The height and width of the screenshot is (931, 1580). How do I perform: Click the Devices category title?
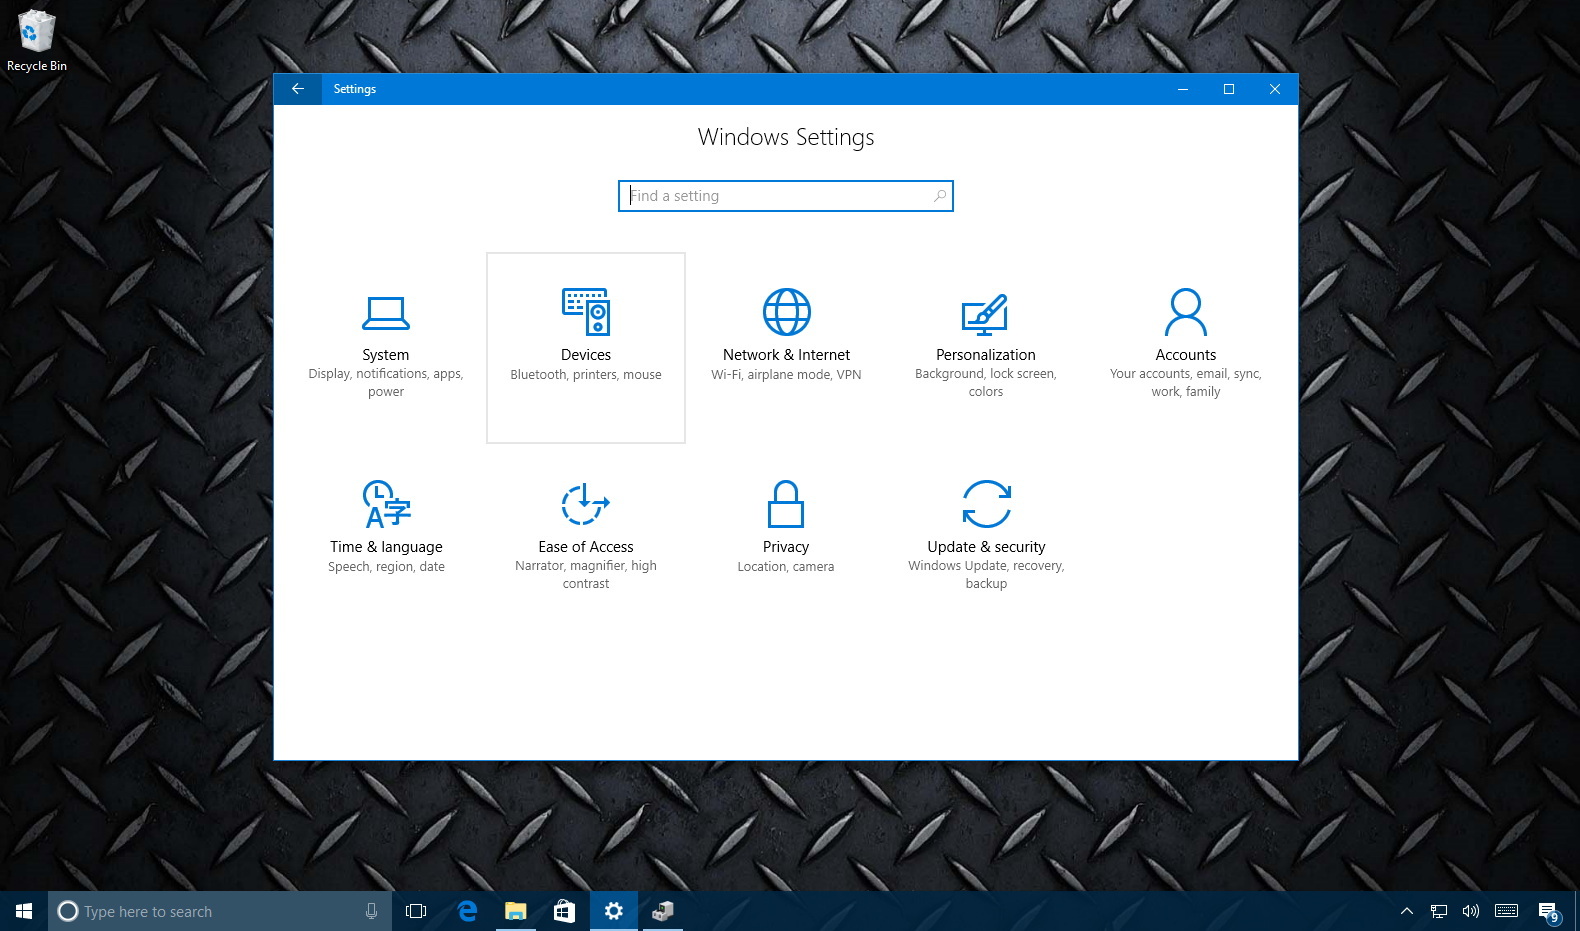pos(586,355)
